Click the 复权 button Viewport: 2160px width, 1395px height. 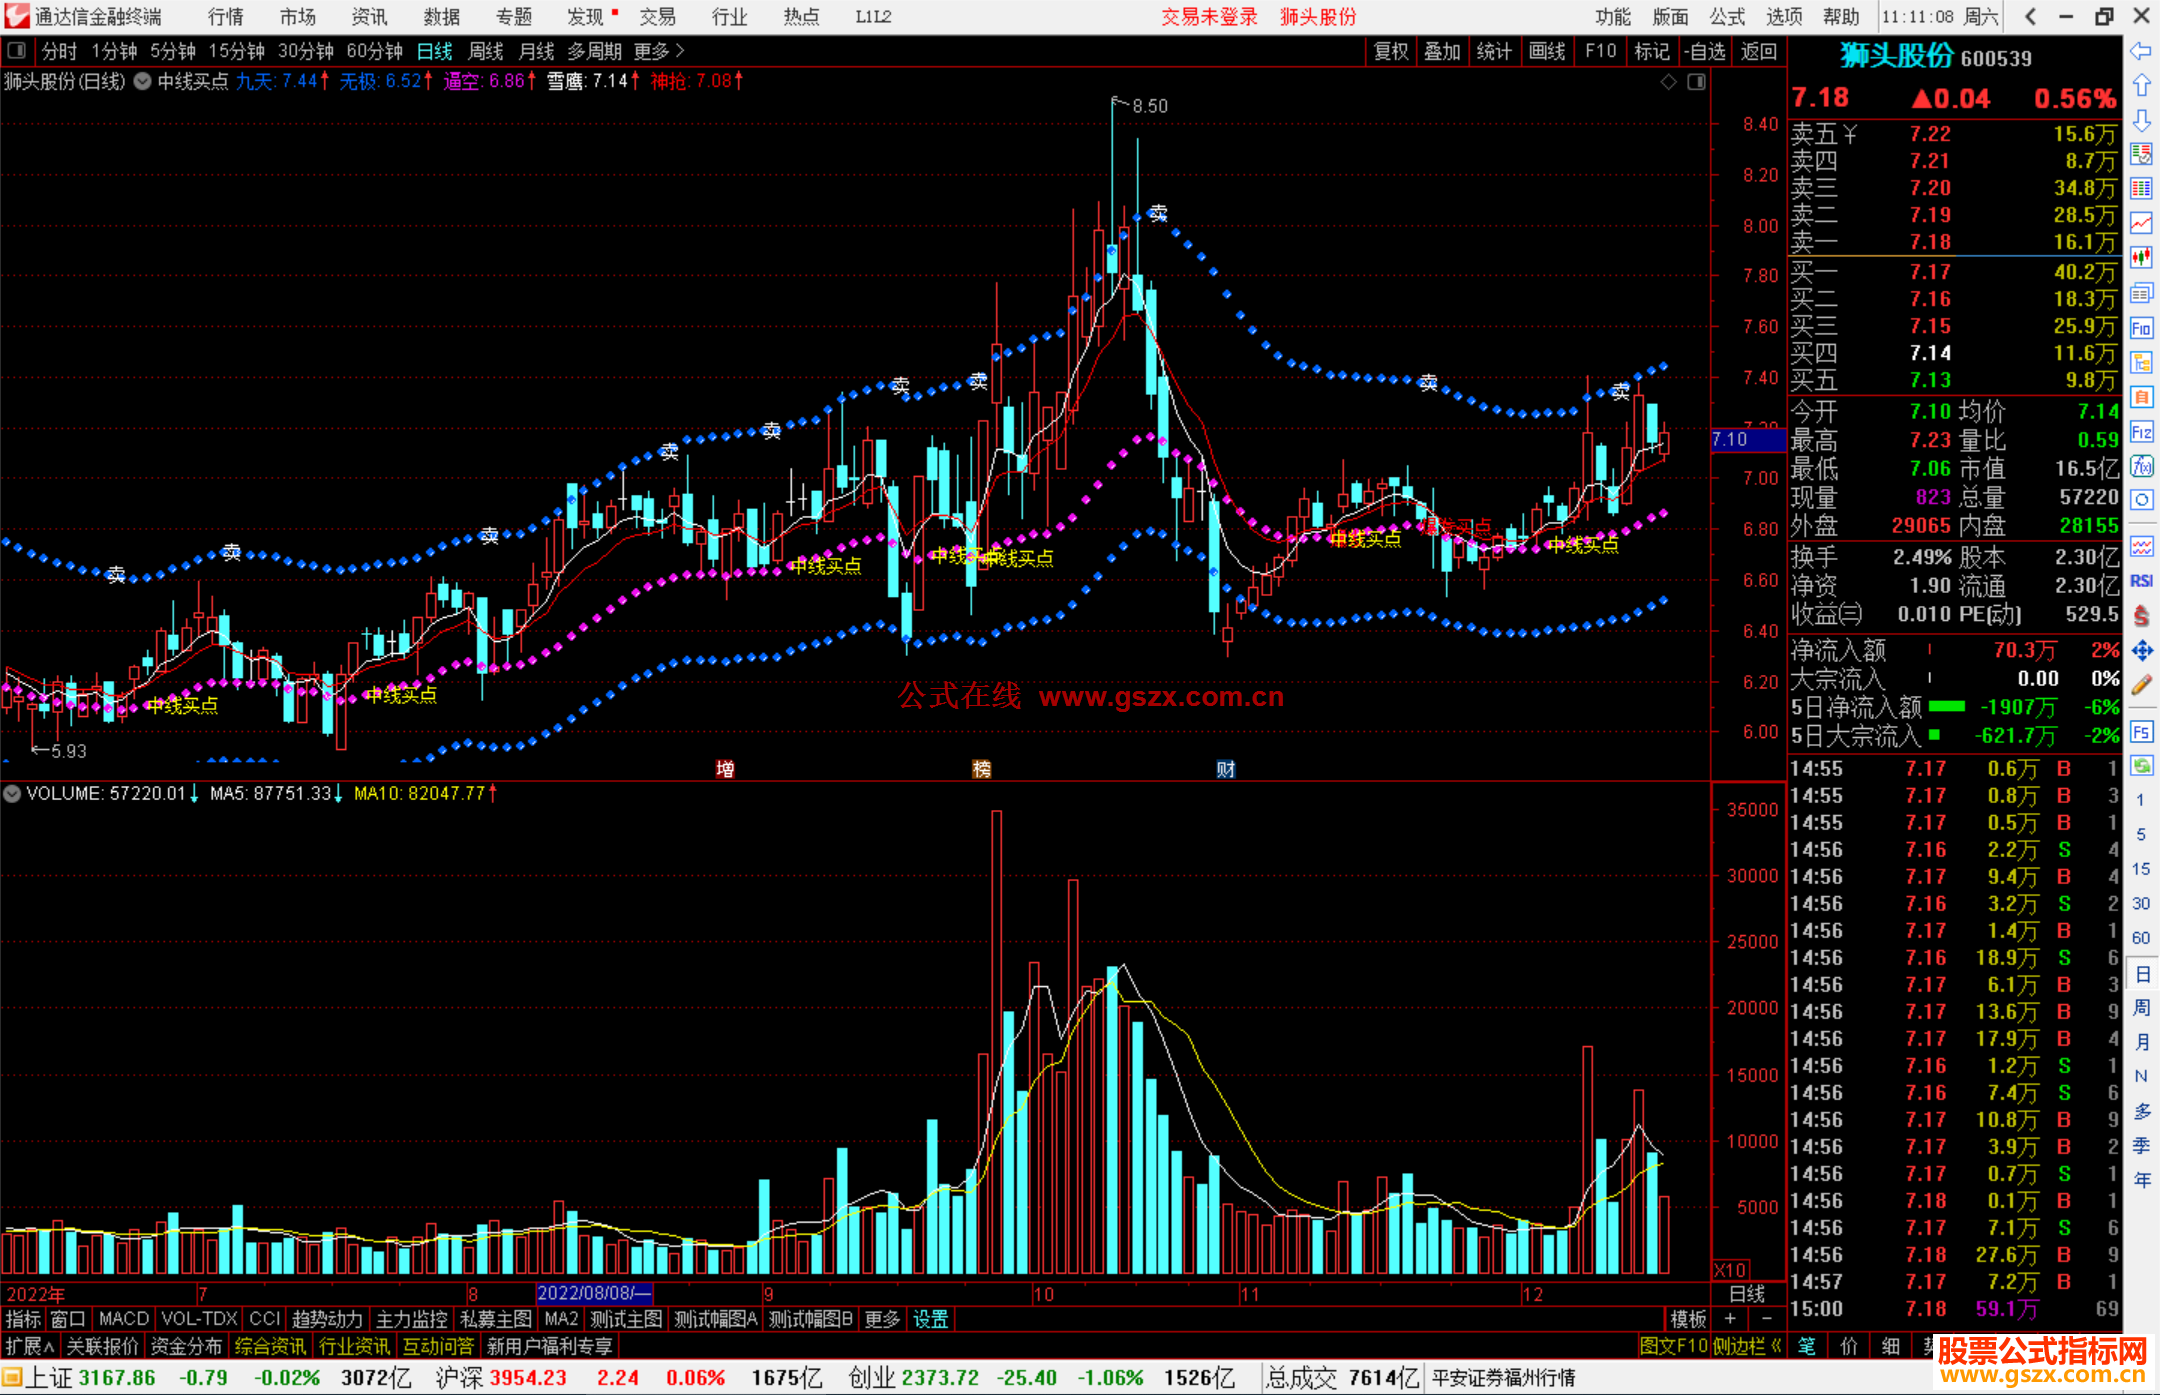pos(1390,51)
